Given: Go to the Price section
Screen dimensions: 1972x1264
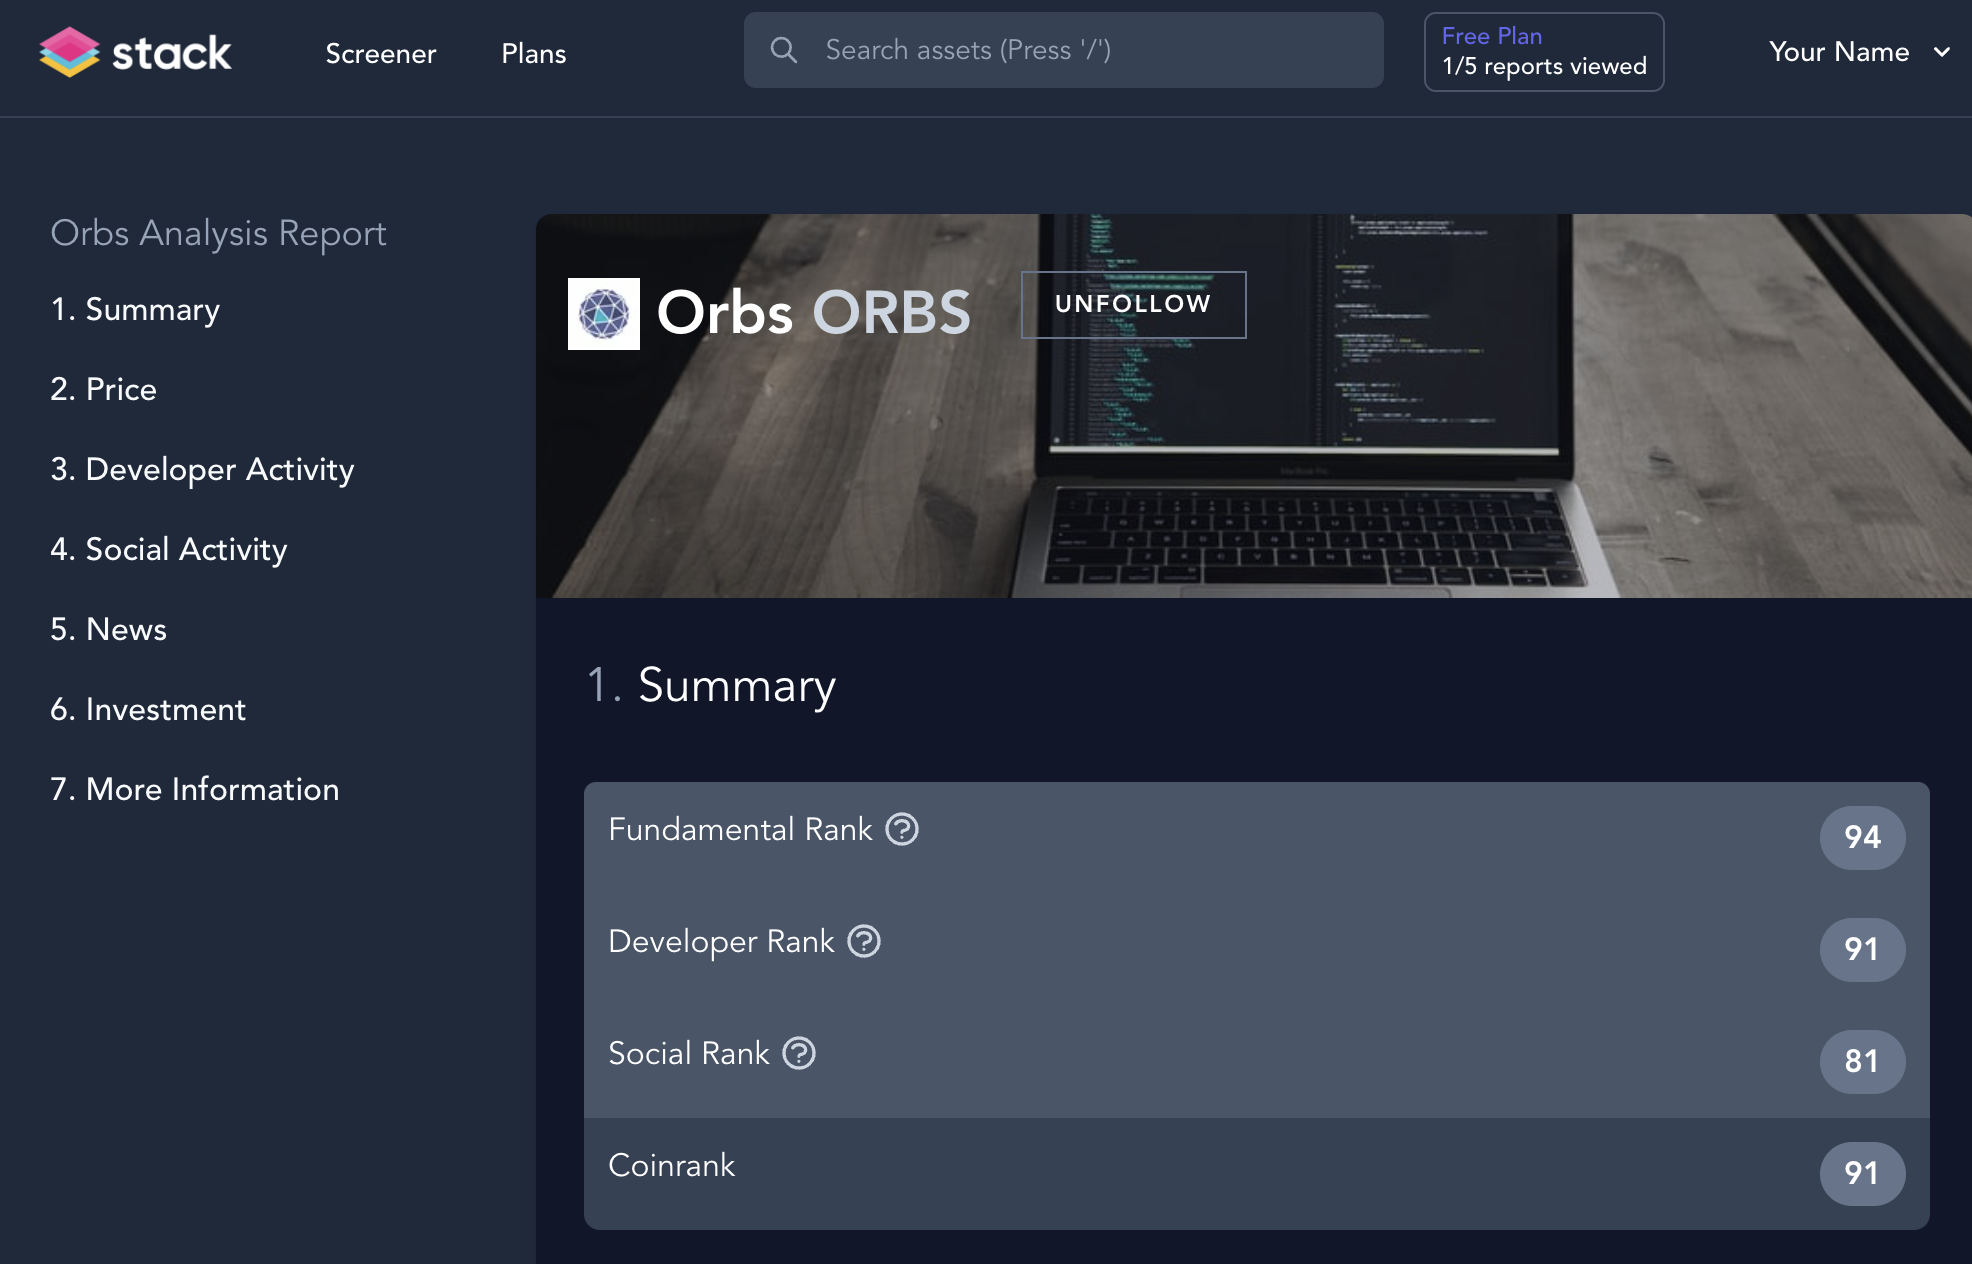Looking at the screenshot, I should 103,389.
